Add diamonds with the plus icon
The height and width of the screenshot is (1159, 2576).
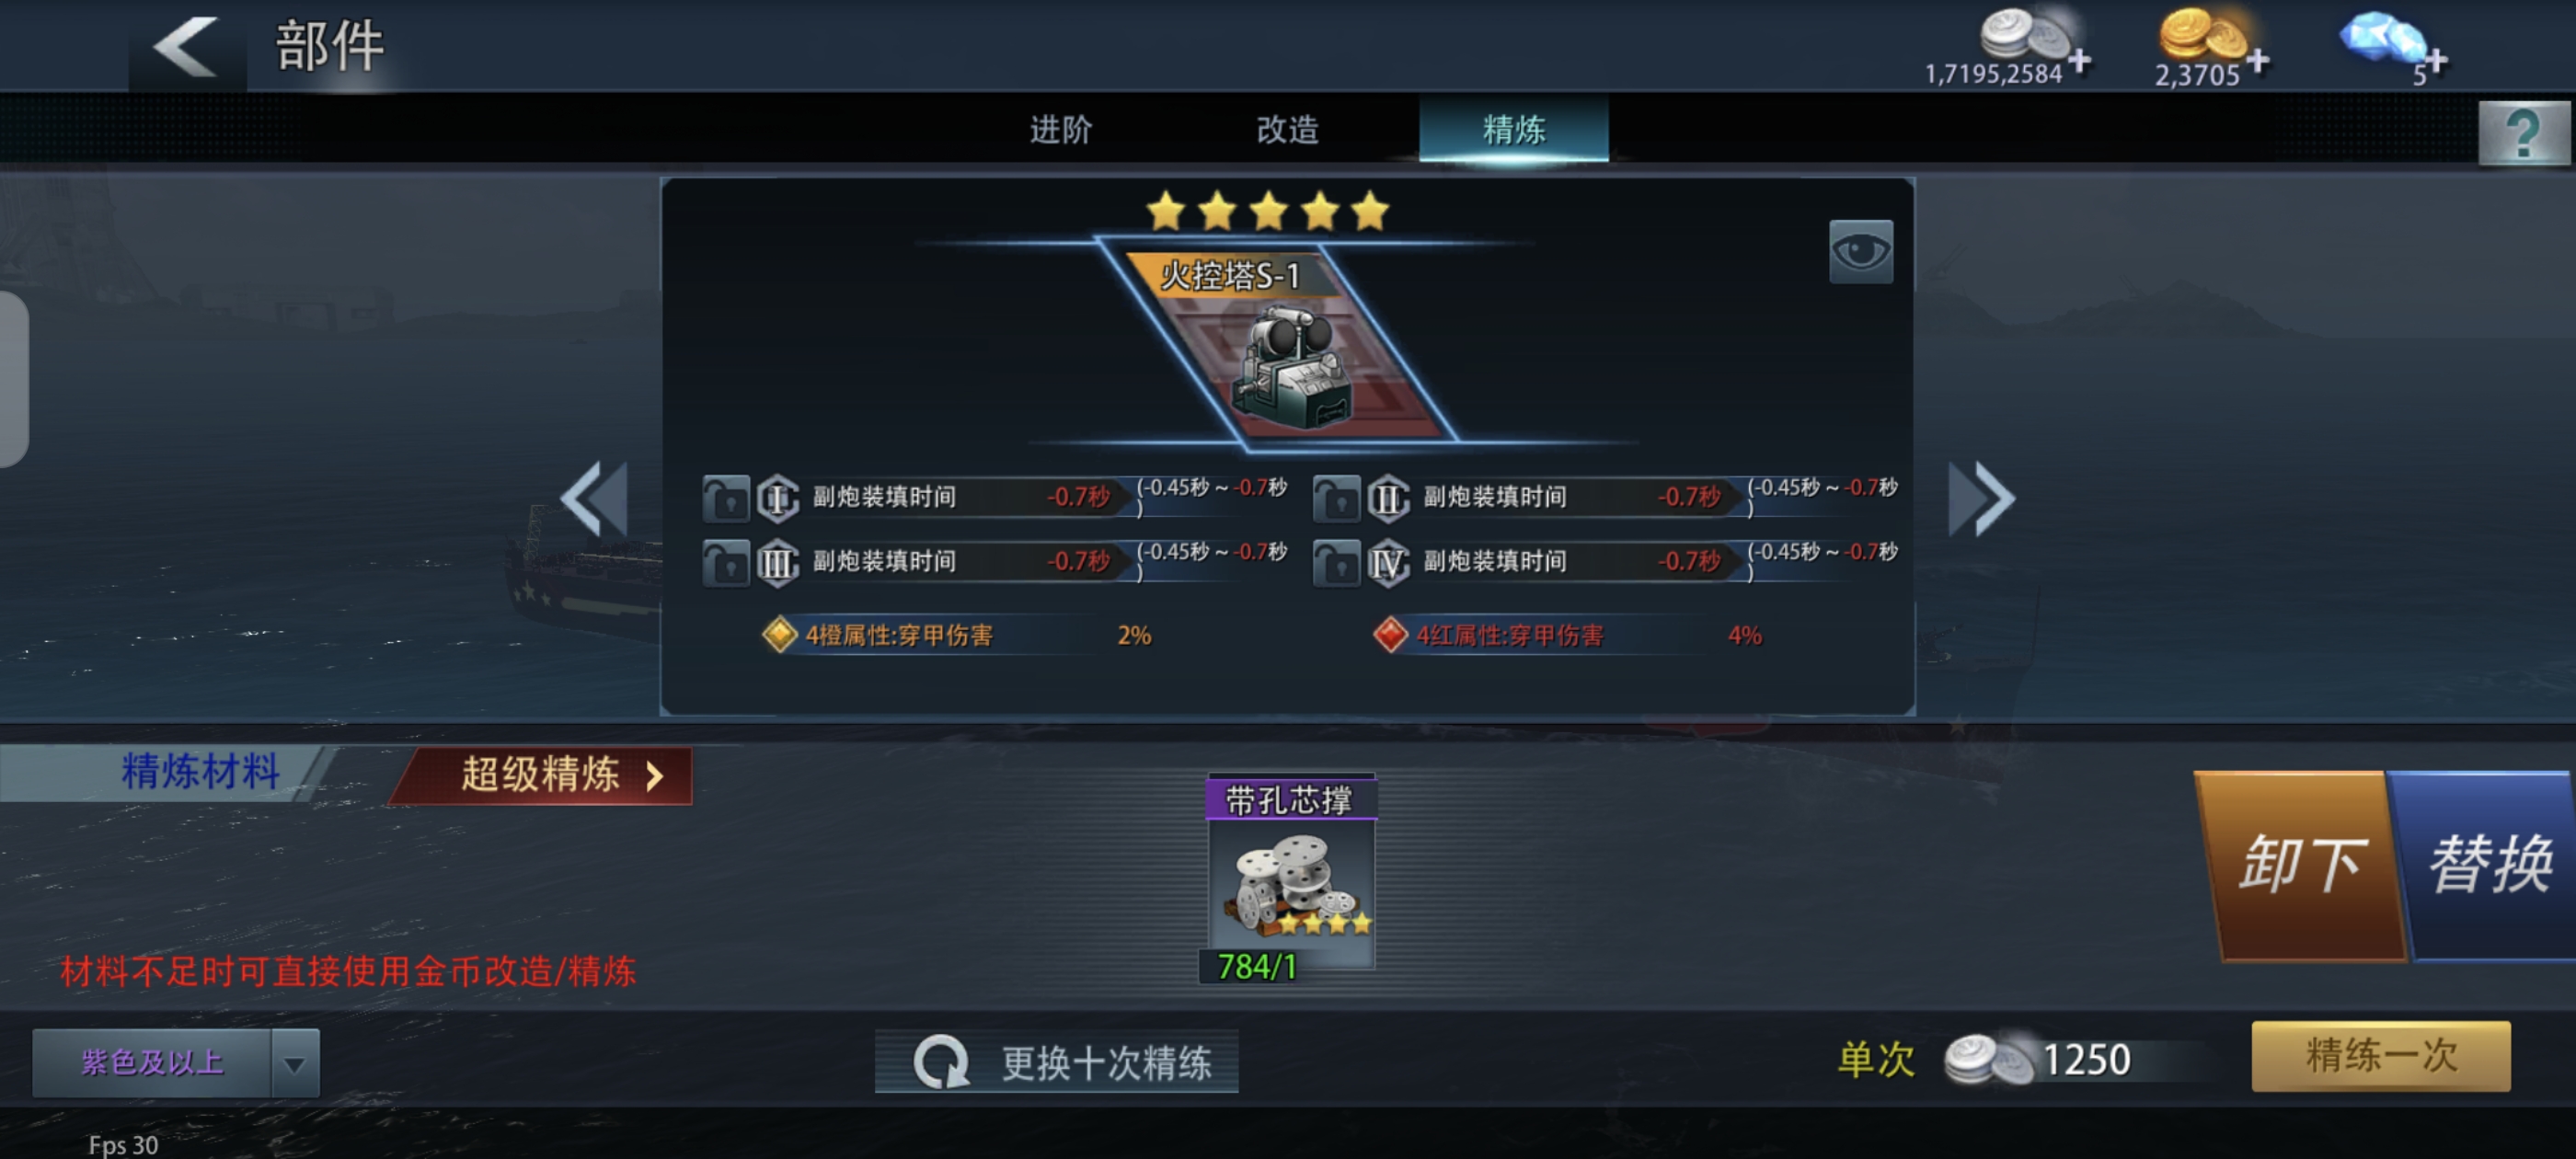[2436, 61]
